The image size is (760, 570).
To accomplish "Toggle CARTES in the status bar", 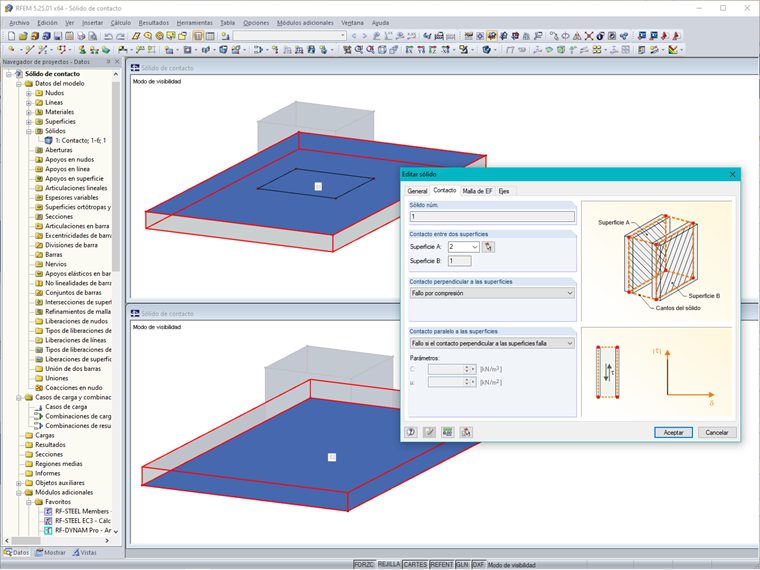I will click(x=415, y=565).
